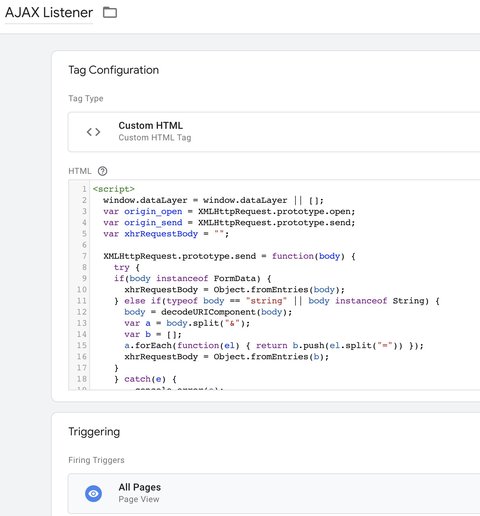Select the Custom HTML tag type card
The width and height of the screenshot is (480, 516).
pos(274,132)
